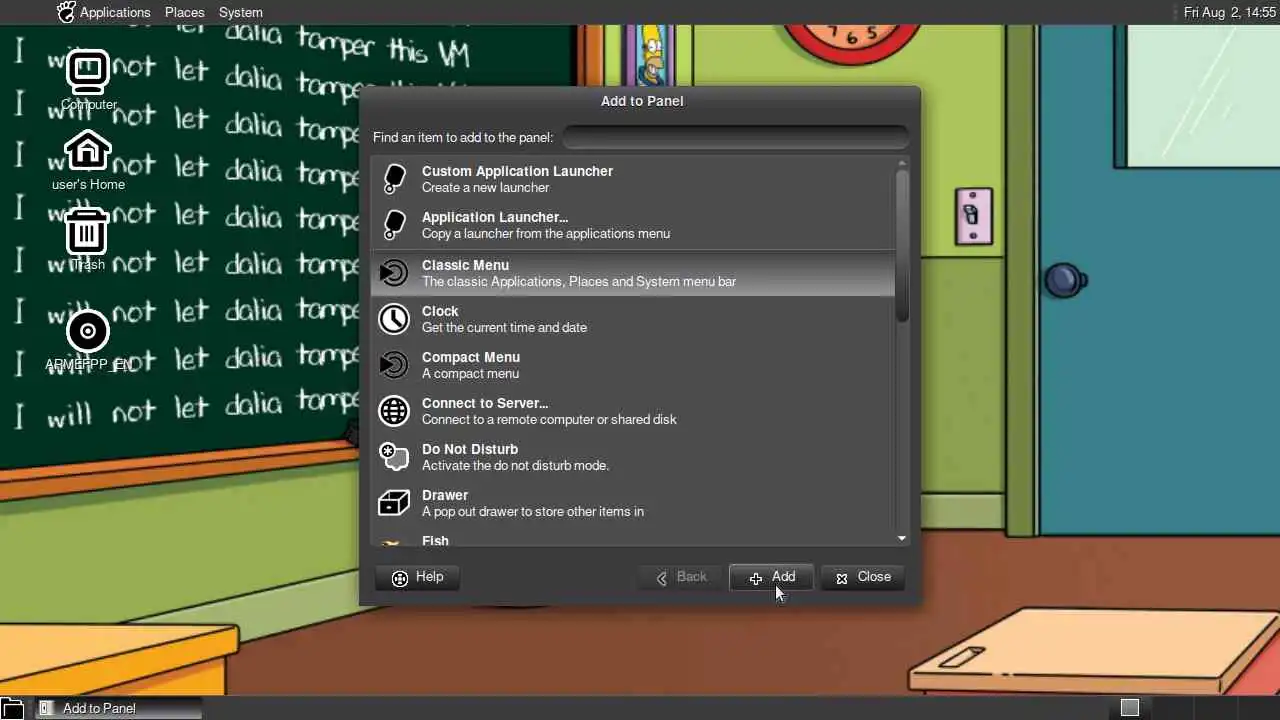Select the ARMEPPP_EN disc icon on desktop
1280x720 pixels.
click(x=88, y=332)
